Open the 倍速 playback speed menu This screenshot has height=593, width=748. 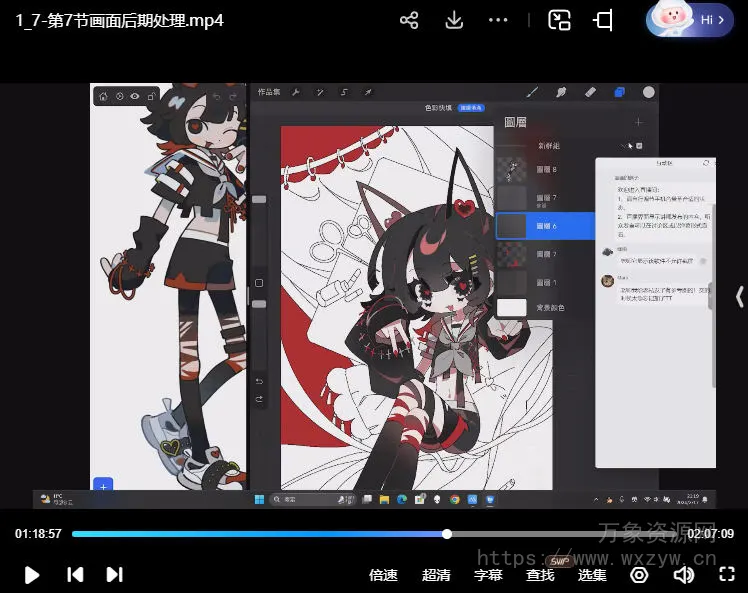(383, 575)
